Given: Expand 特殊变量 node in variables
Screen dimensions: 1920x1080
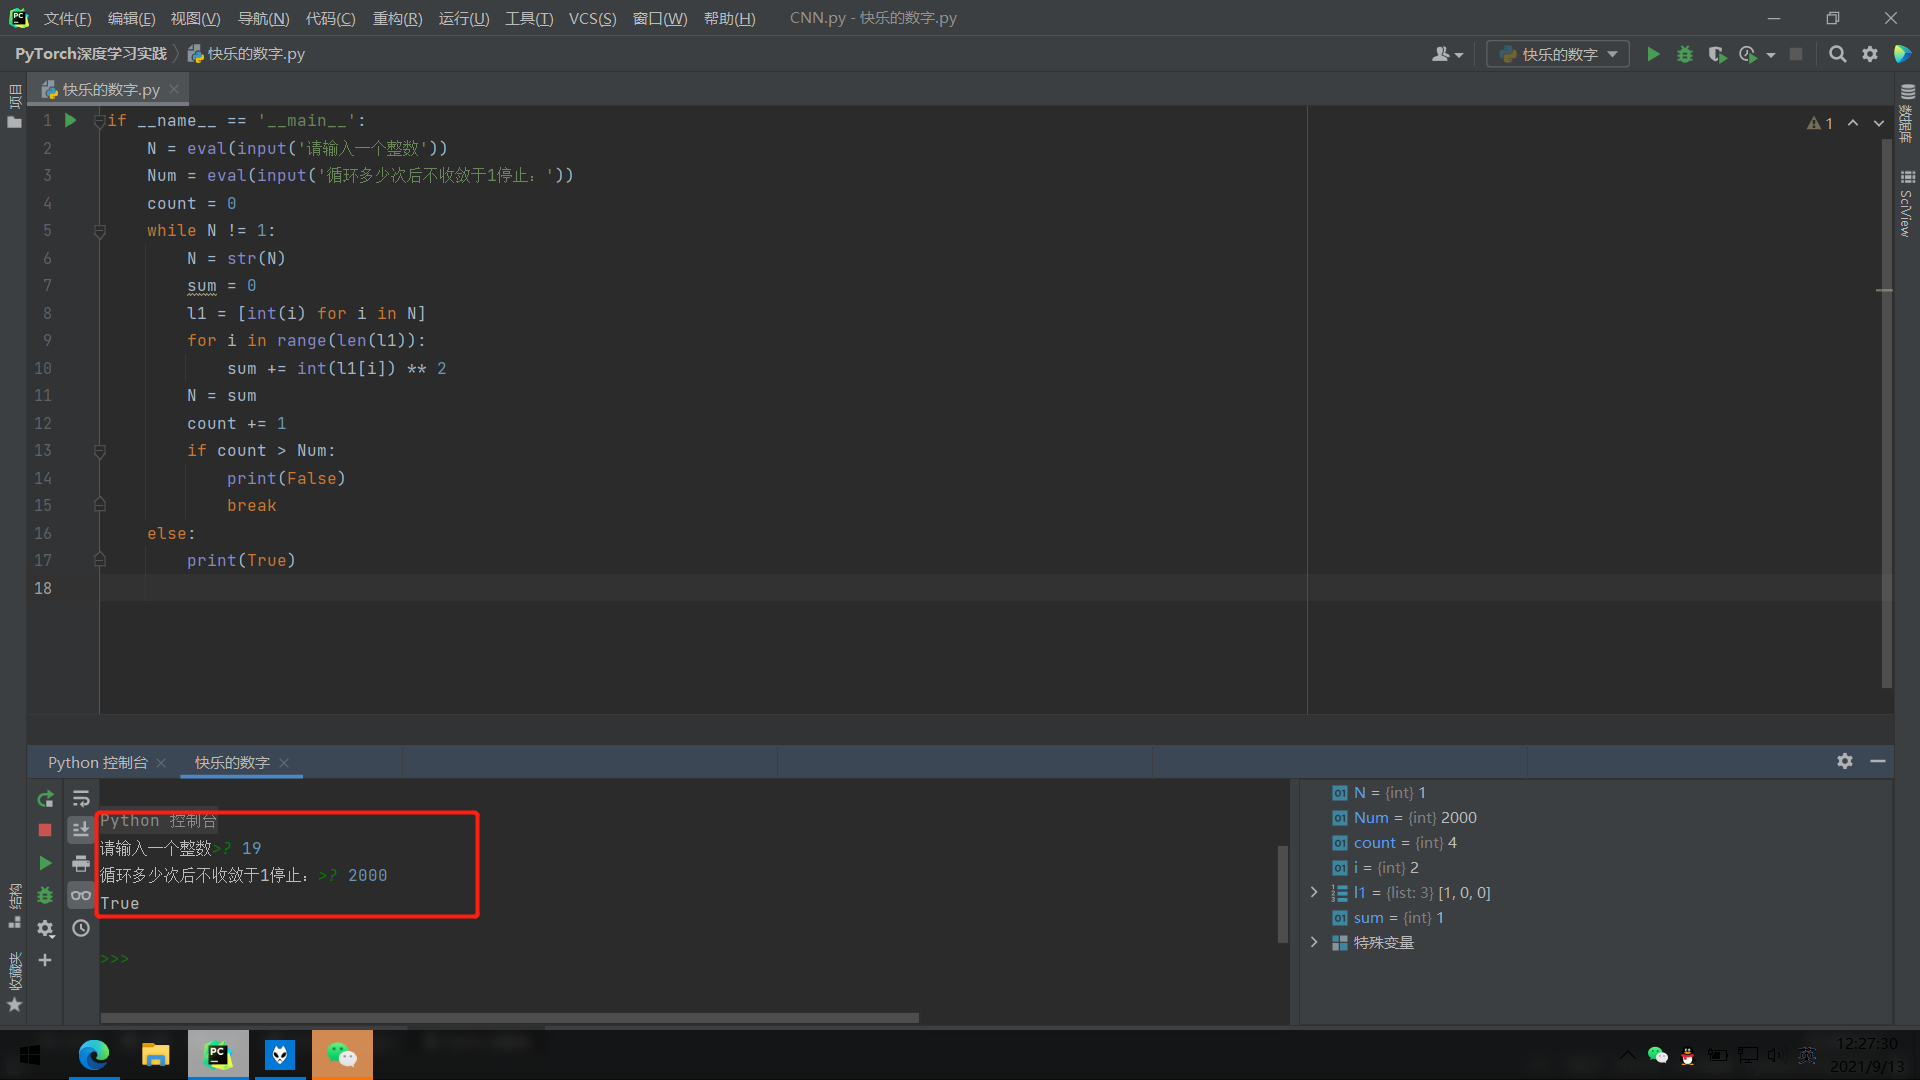Looking at the screenshot, I should click(x=1314, y=942).
